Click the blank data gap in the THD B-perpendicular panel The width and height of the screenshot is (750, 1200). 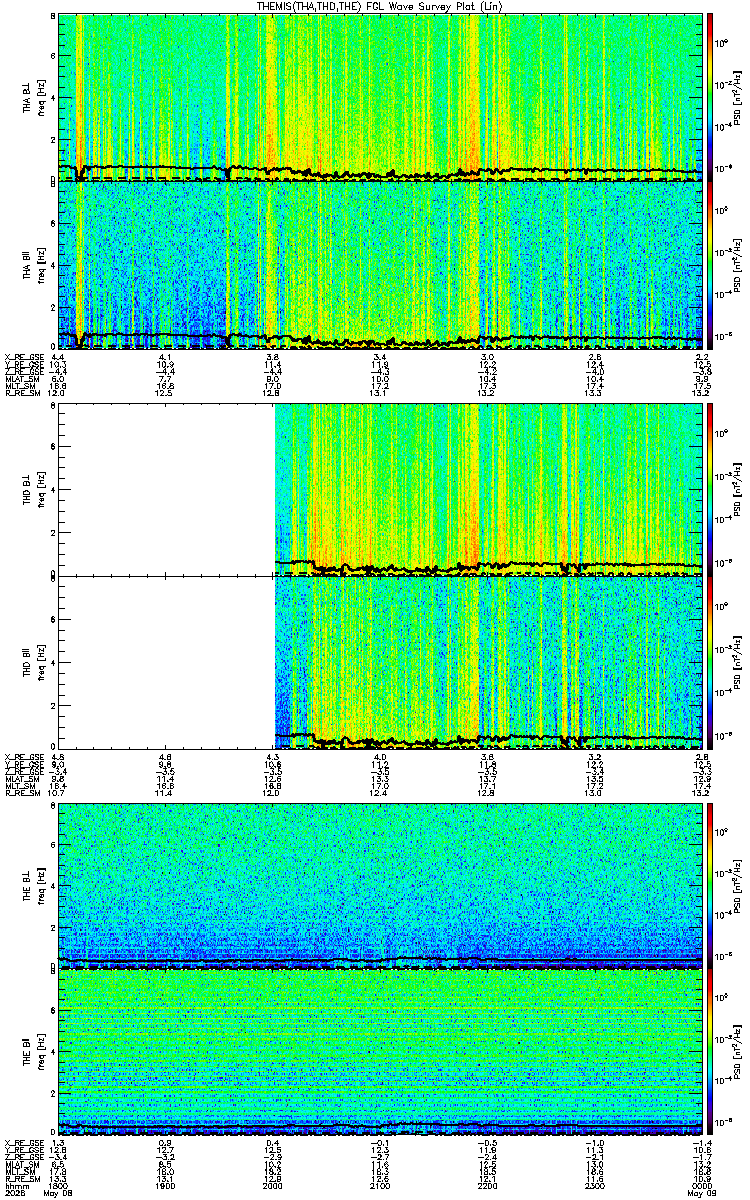(x=167, y=492)
